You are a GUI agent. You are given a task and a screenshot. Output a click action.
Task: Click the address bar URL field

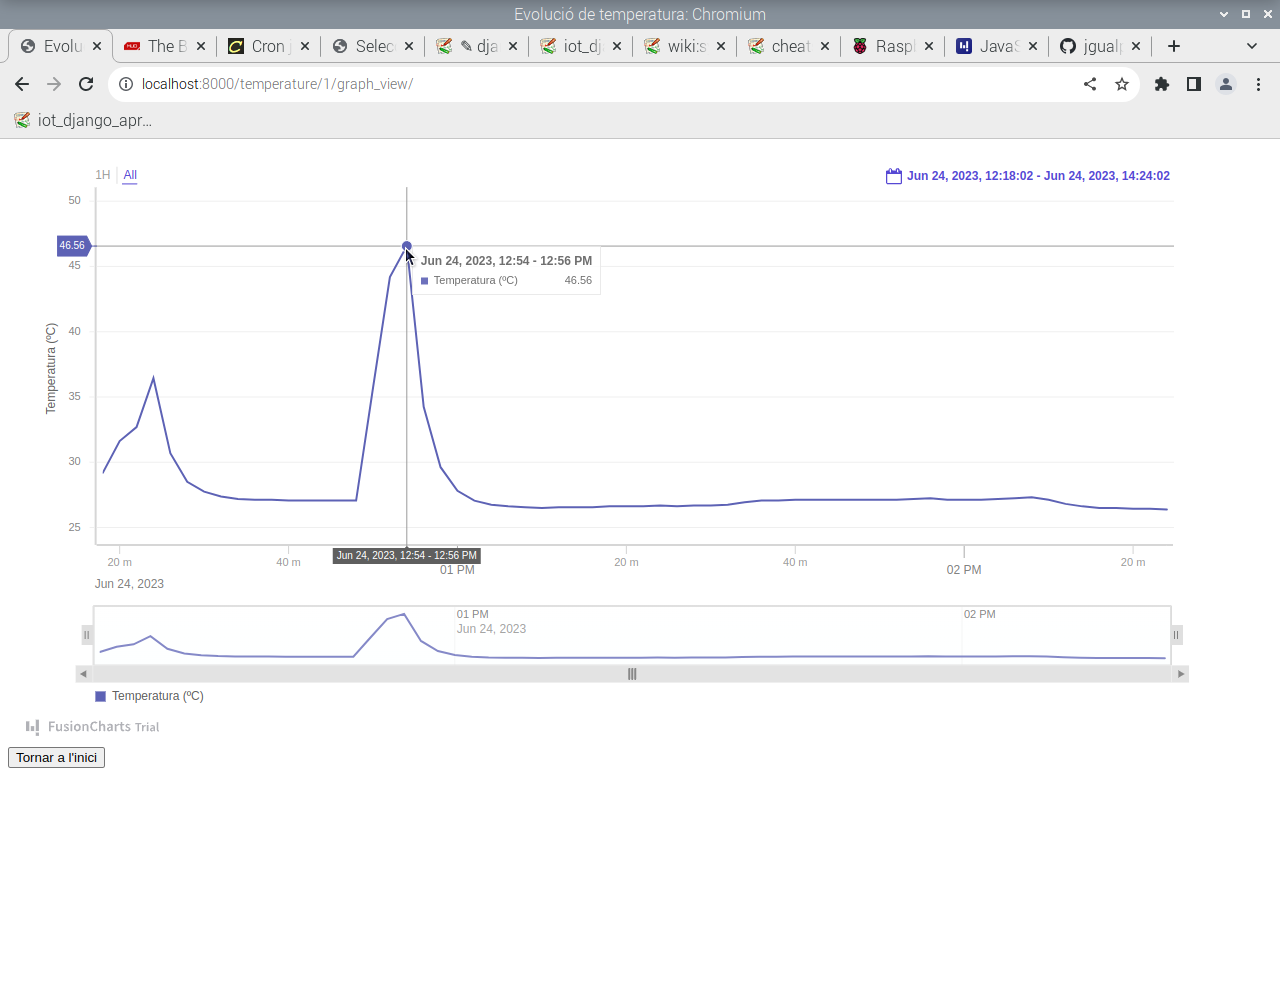click(x=600, y=84)
